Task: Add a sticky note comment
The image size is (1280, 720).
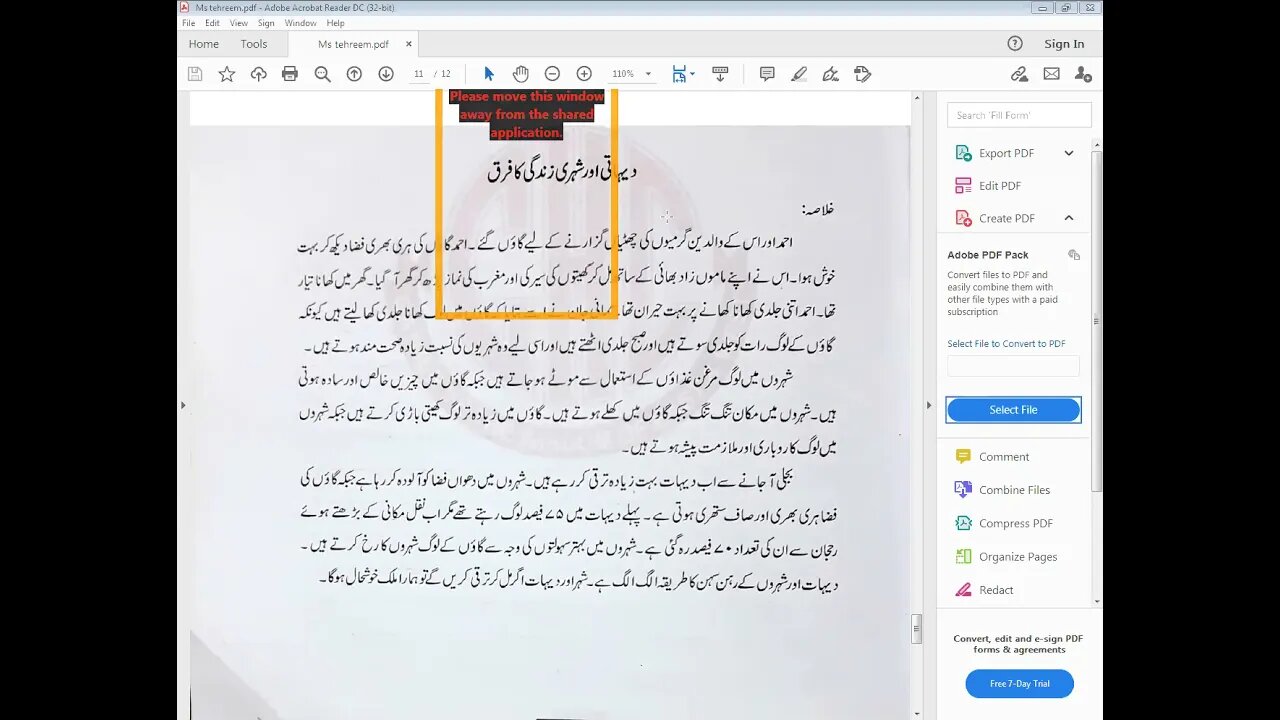Action: [x=767, y=74]
